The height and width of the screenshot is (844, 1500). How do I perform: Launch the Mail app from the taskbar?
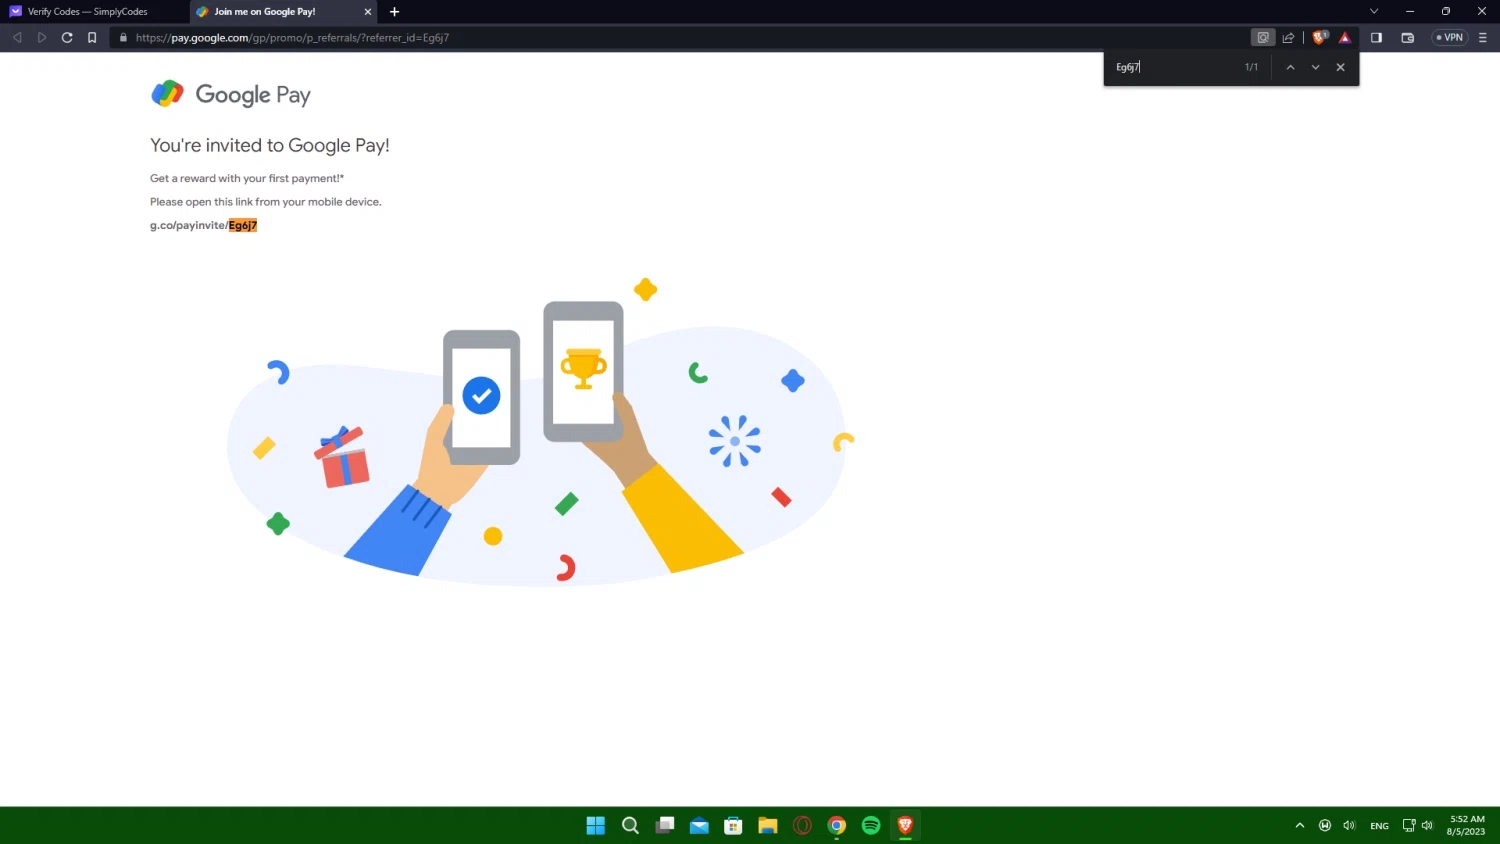point(699,825)
